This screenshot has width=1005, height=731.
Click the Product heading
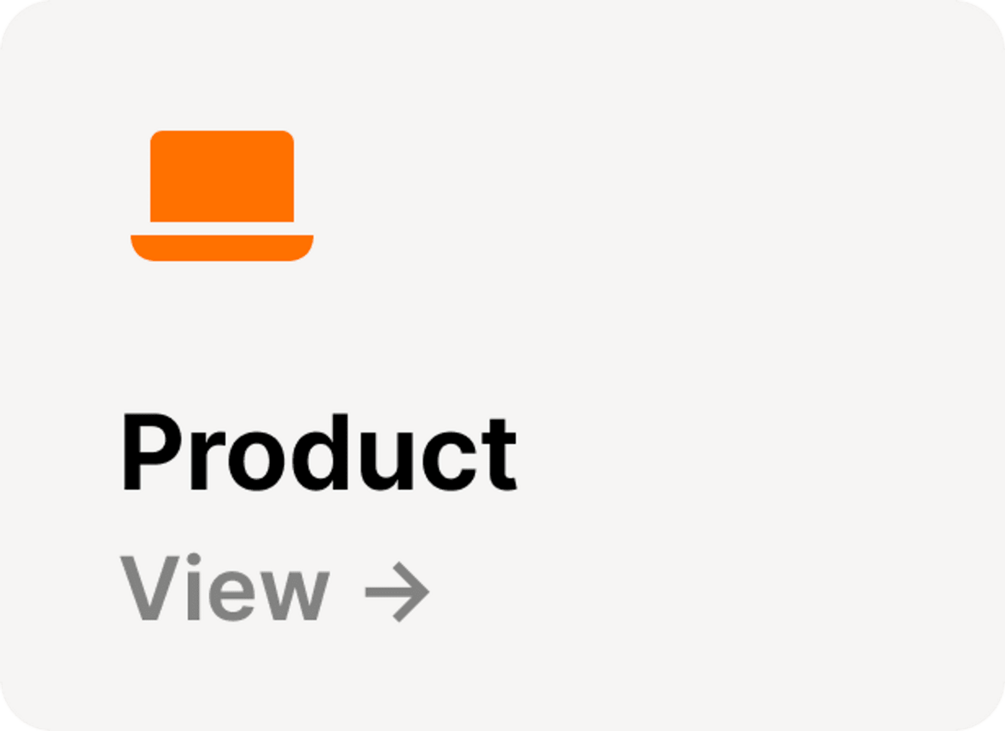pos(319,452)
